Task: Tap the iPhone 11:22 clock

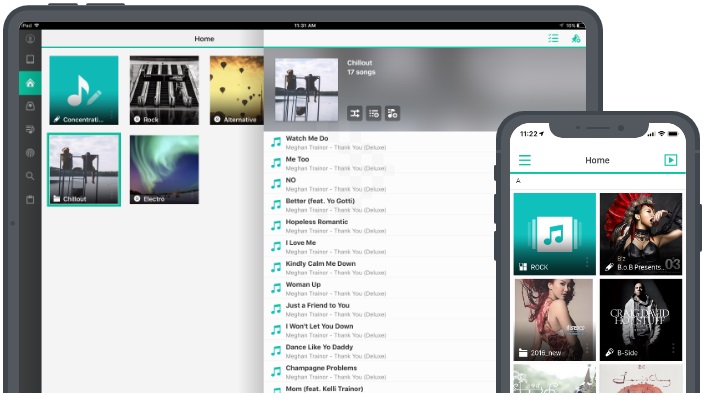Action: point(529,134)
